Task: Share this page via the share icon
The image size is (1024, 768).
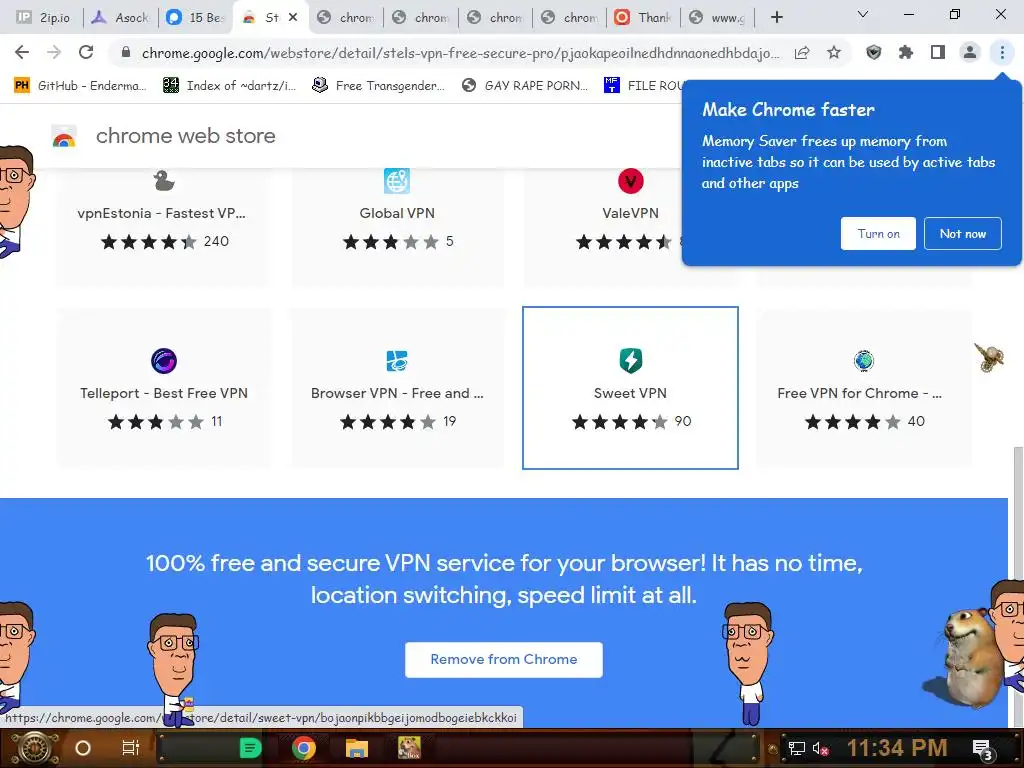Action: click(x=802, y=52)
